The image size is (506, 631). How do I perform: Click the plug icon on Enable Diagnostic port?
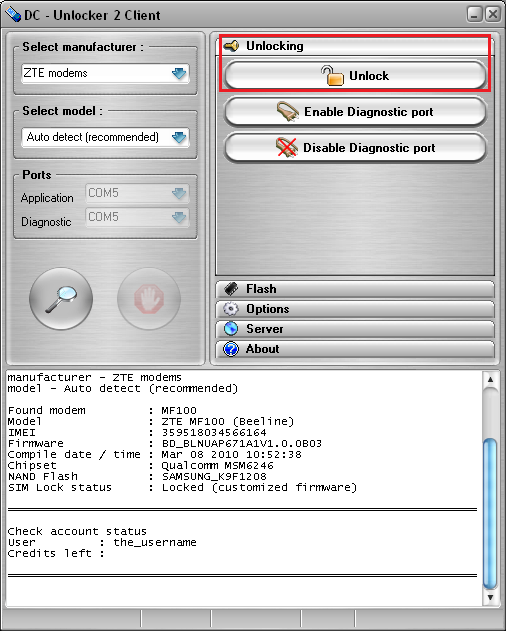[288, 111]
